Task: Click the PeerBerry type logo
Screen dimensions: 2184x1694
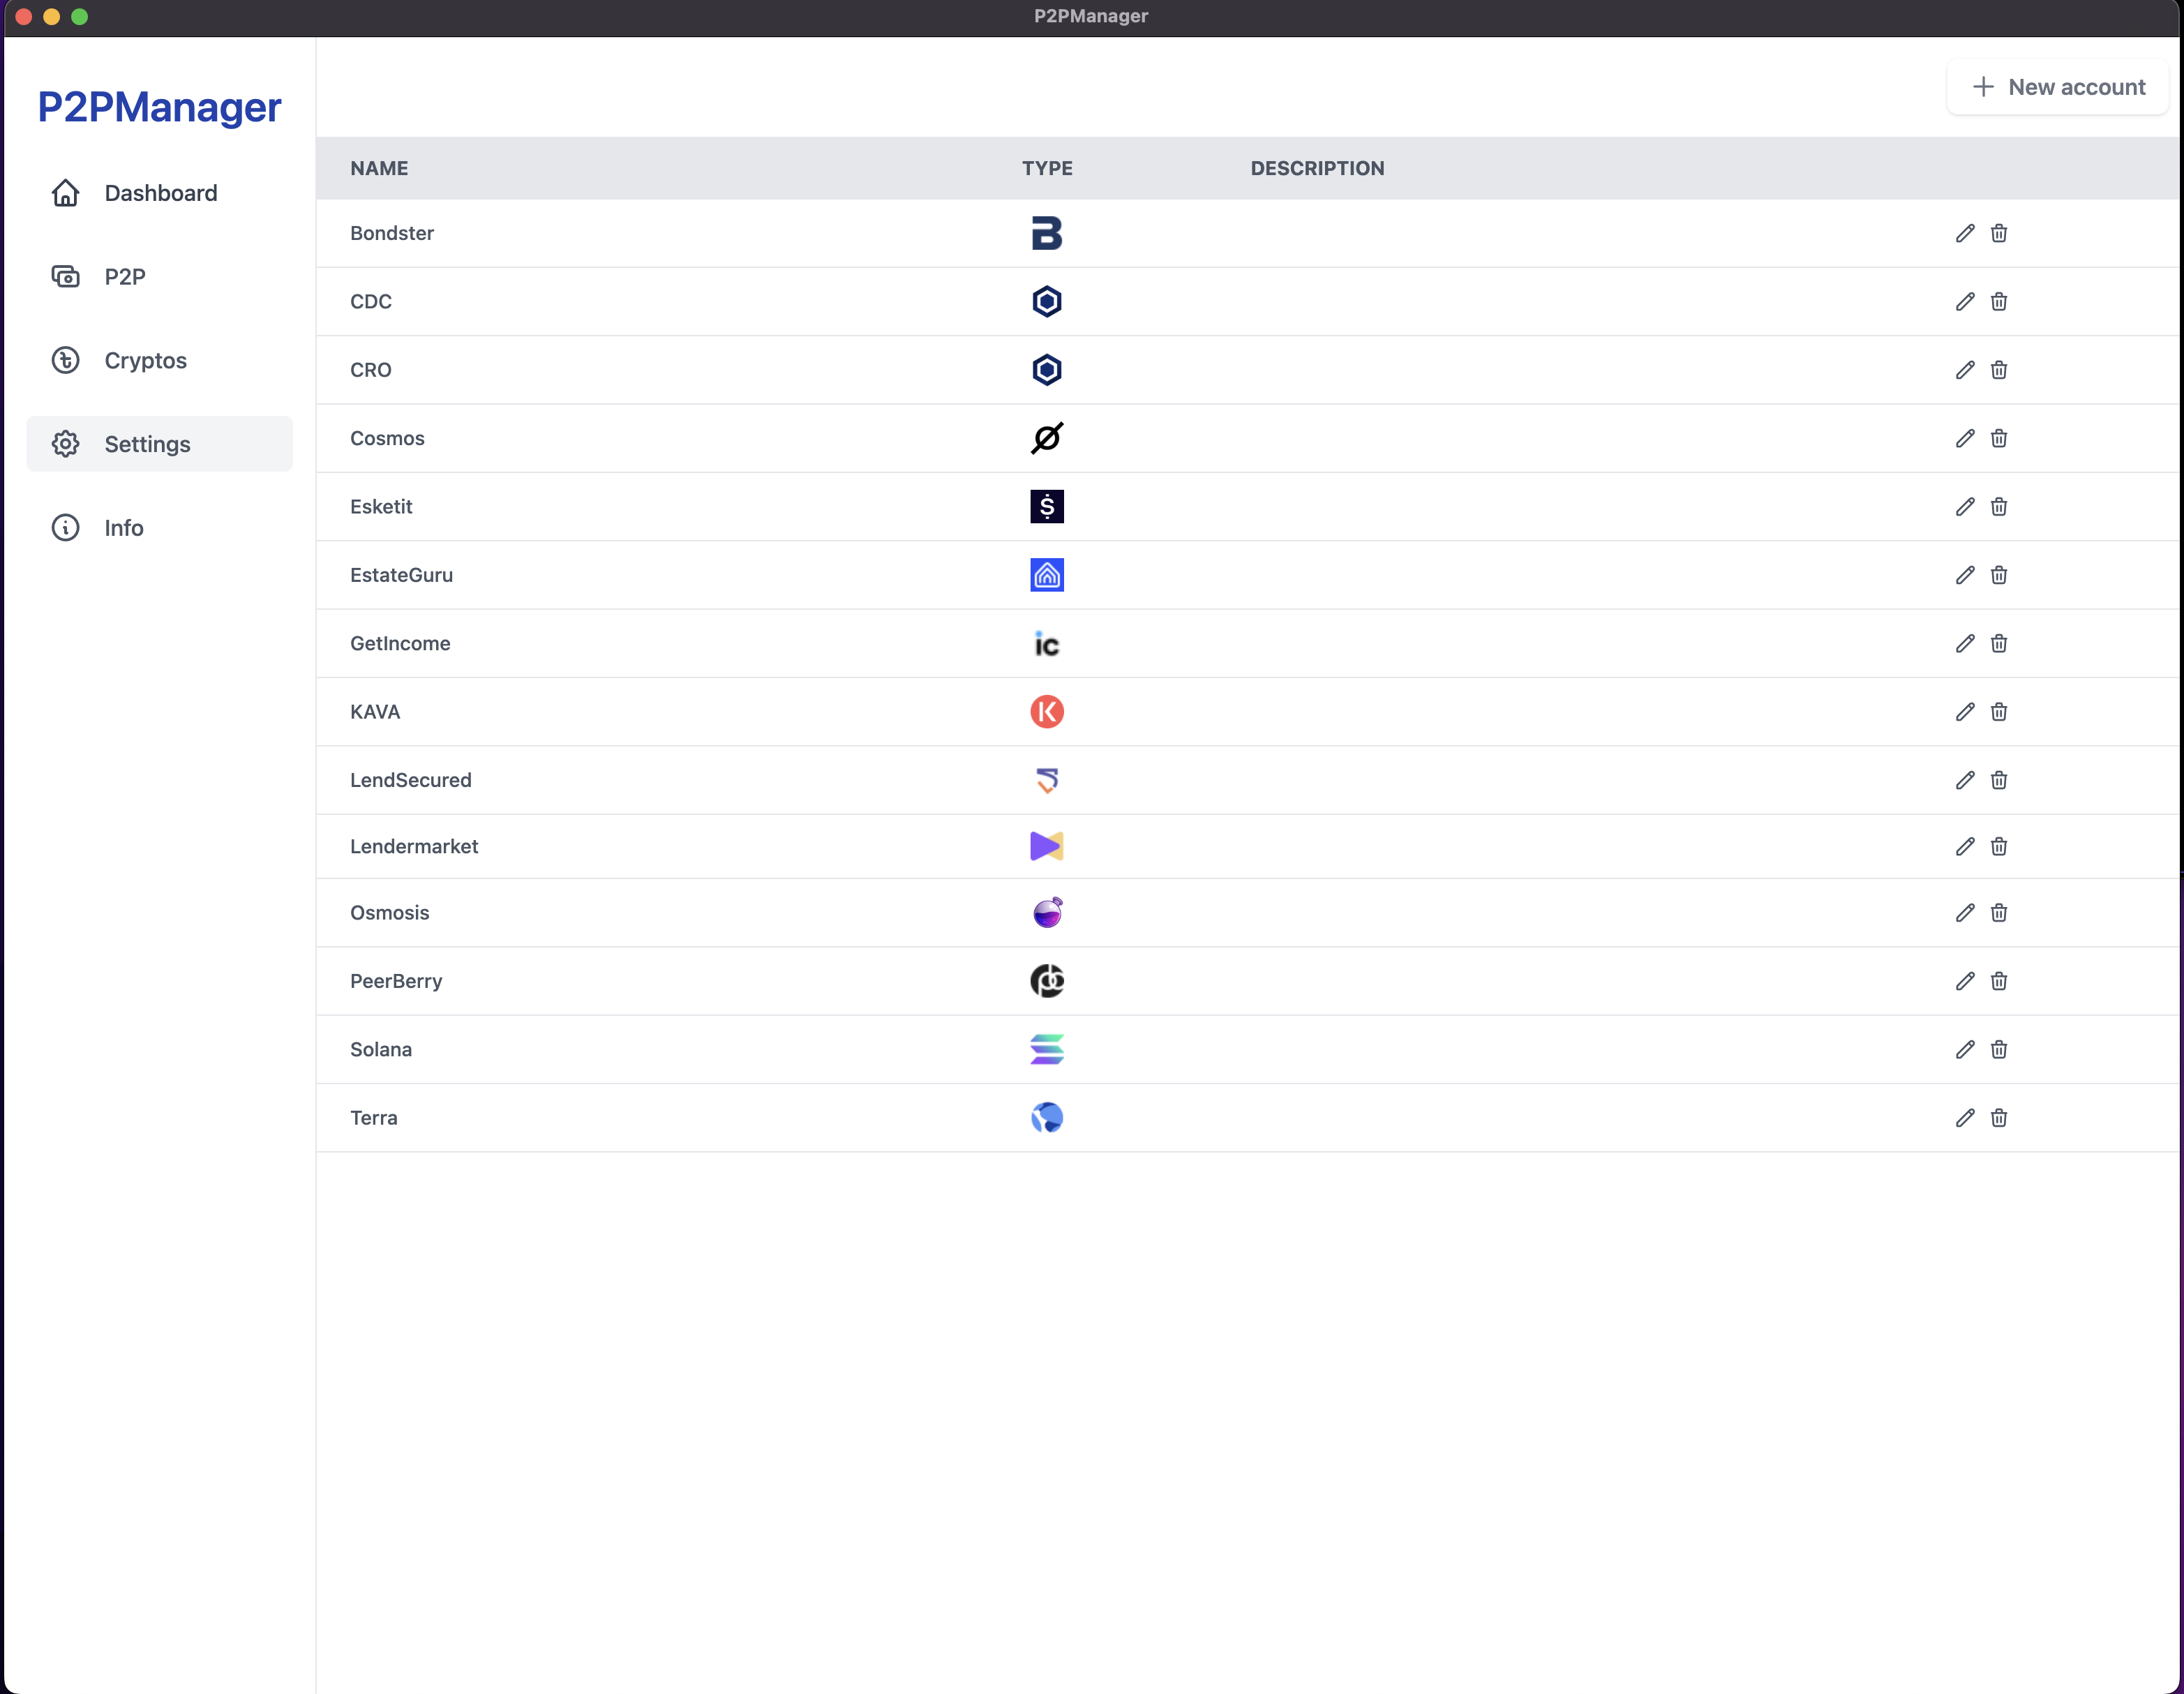Action: 1046,981
